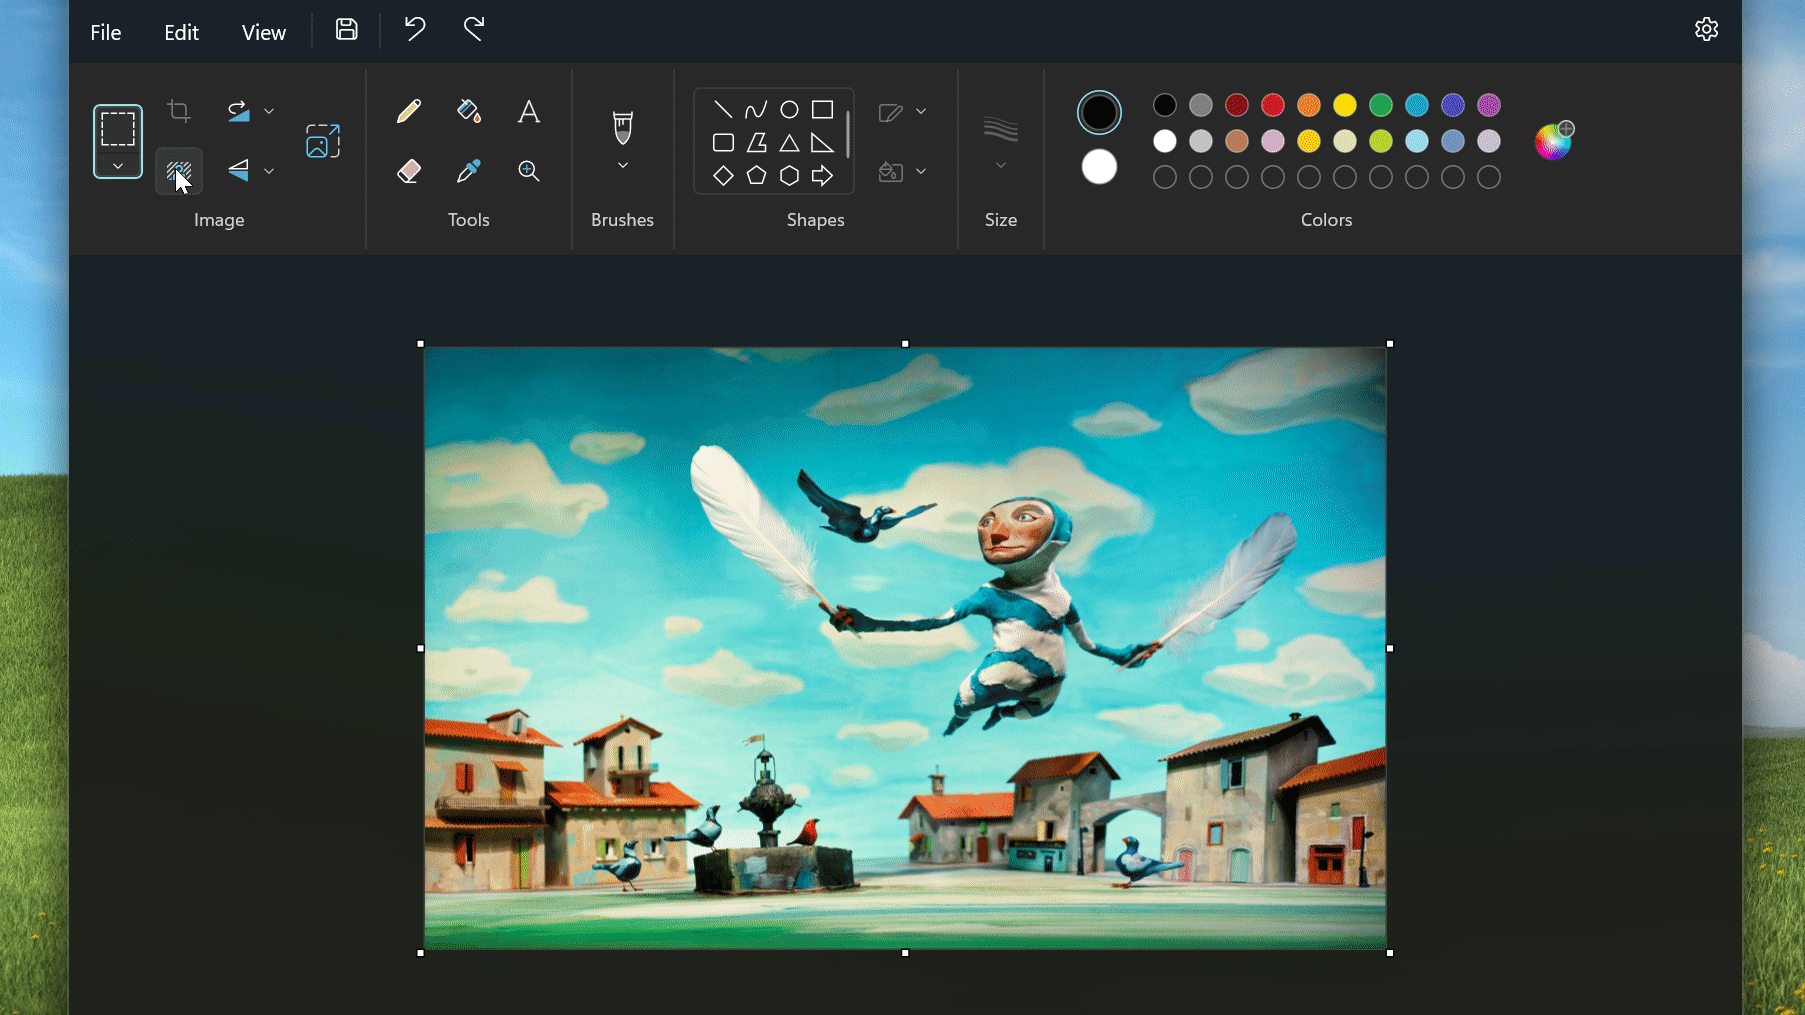This screenshot has width=1805, height=1015.
Task: Select the Brush tool
Action: tap(622, 127)
